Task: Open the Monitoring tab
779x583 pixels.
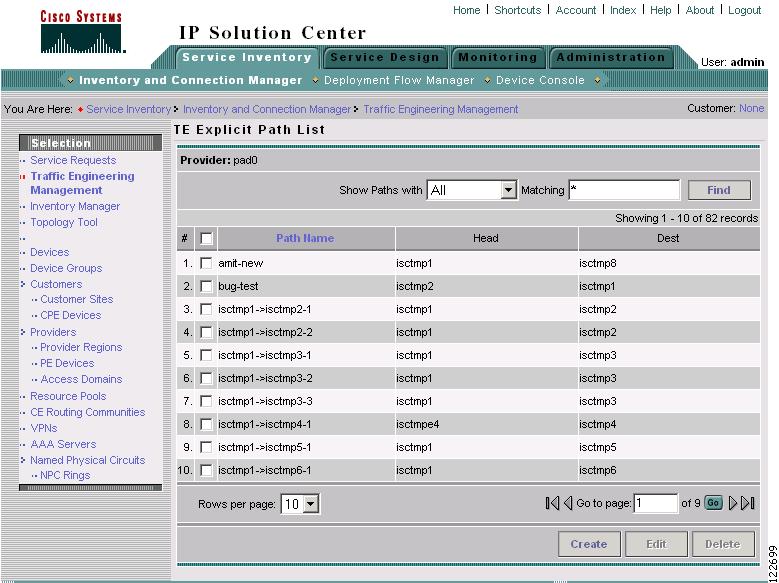Action: tap(498, 57)
